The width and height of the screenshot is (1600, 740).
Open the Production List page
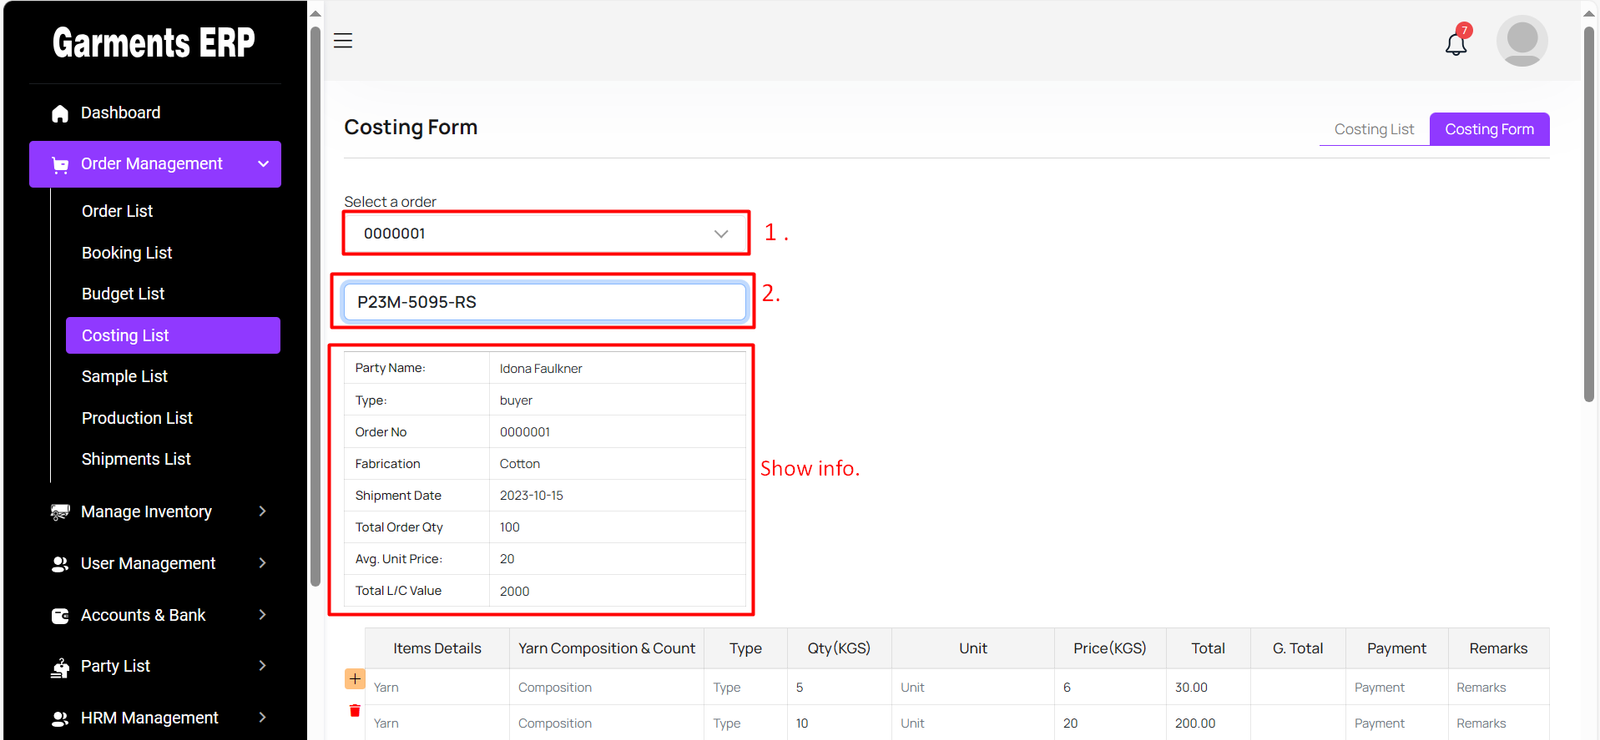click(x=137, y=418)
